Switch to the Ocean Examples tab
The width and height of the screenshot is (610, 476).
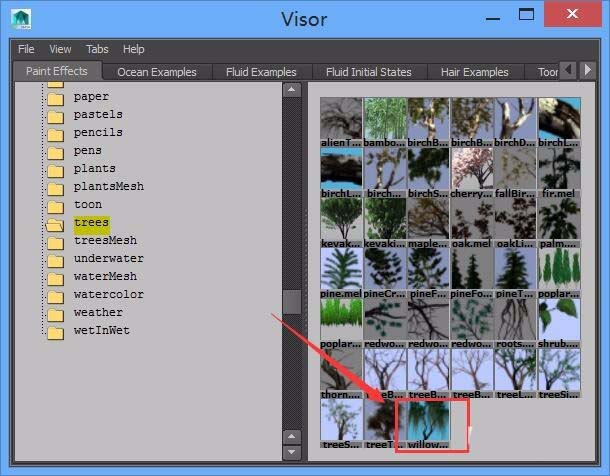coord(156,72)
